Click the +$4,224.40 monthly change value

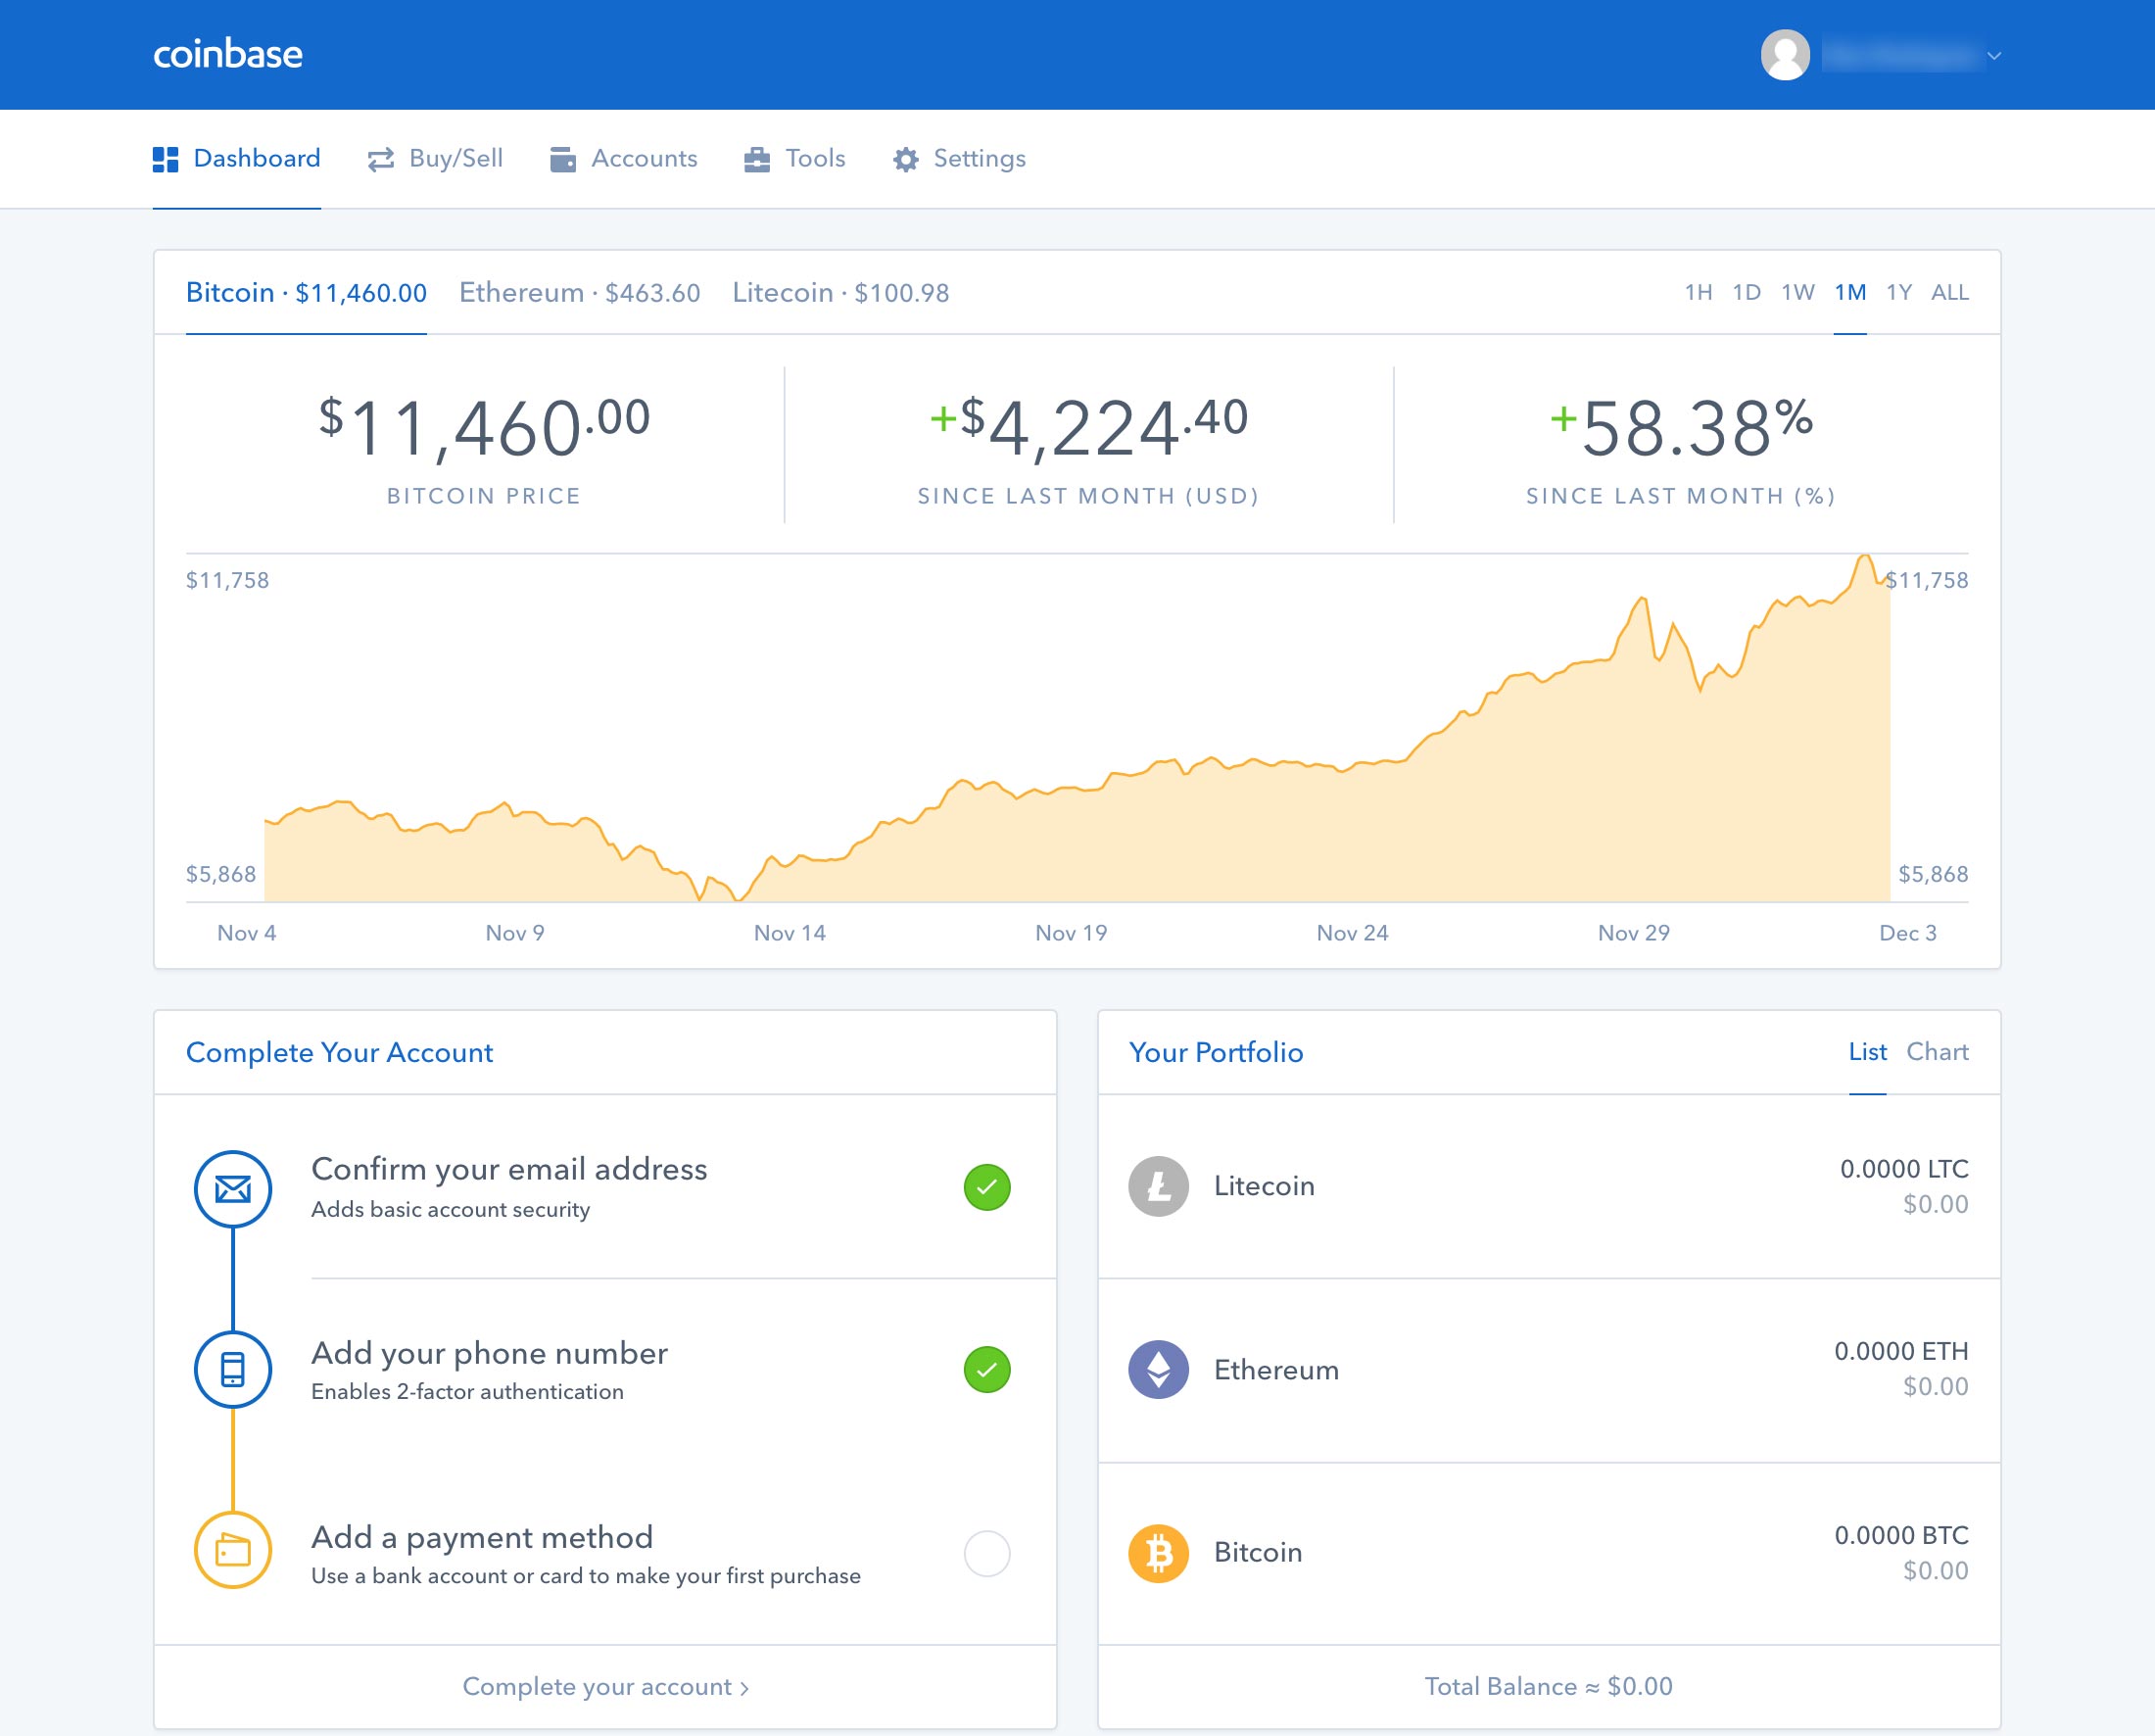[1089, 428]
